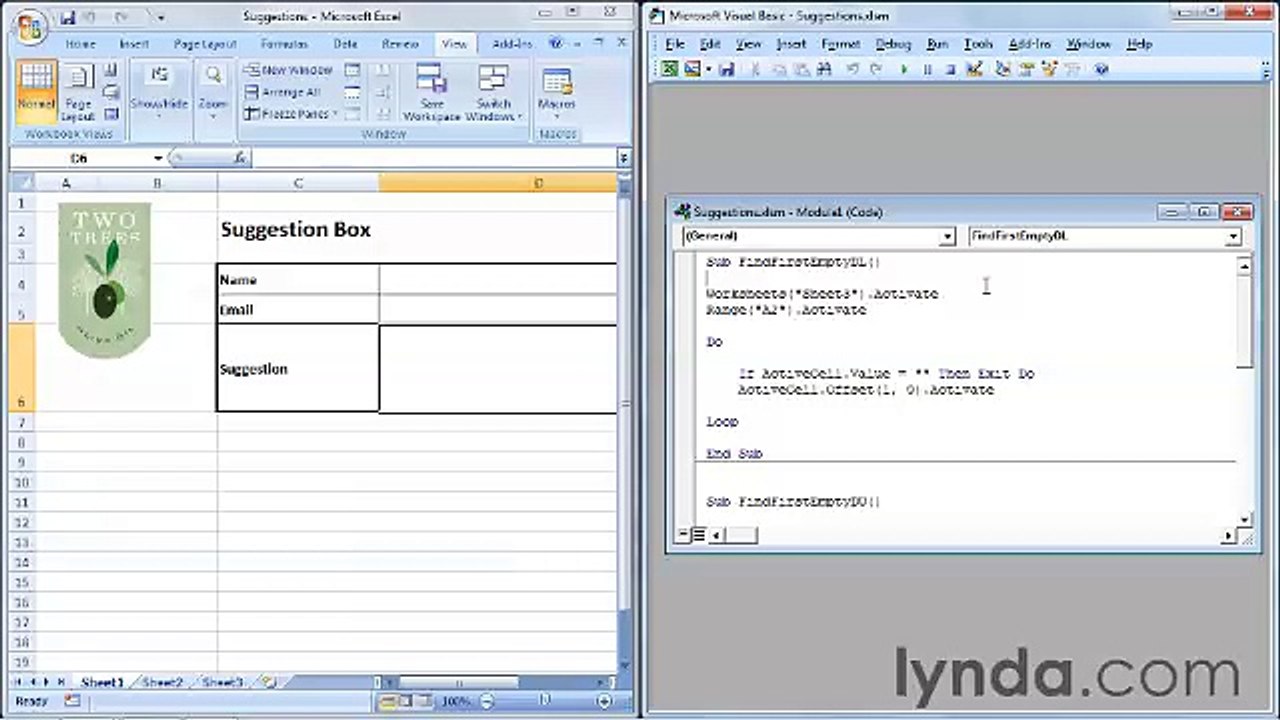Open the Show/Hide group dropdown

tap(159, 92)
